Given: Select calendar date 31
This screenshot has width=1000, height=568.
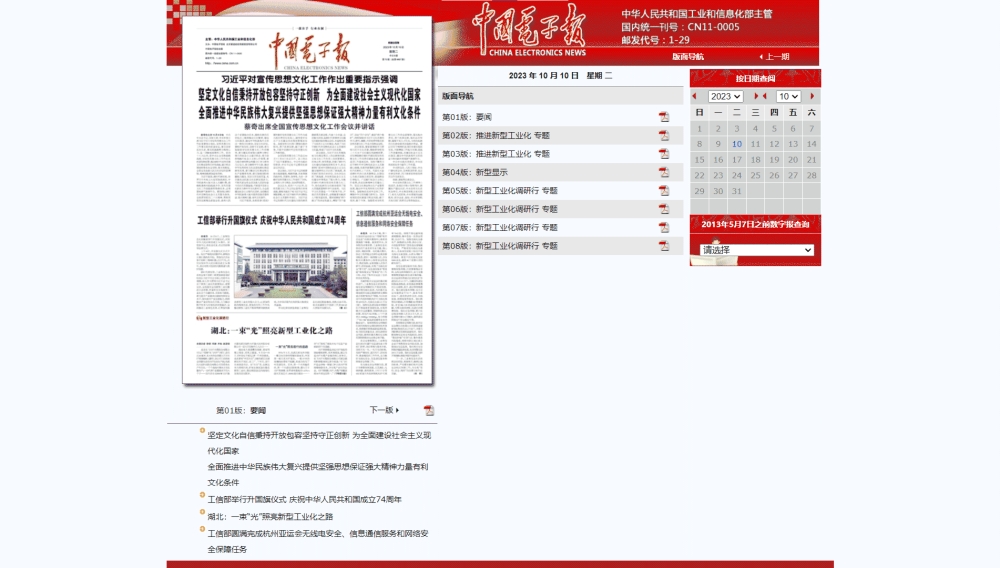Looking at the screenshot, I should pos(737,191).
